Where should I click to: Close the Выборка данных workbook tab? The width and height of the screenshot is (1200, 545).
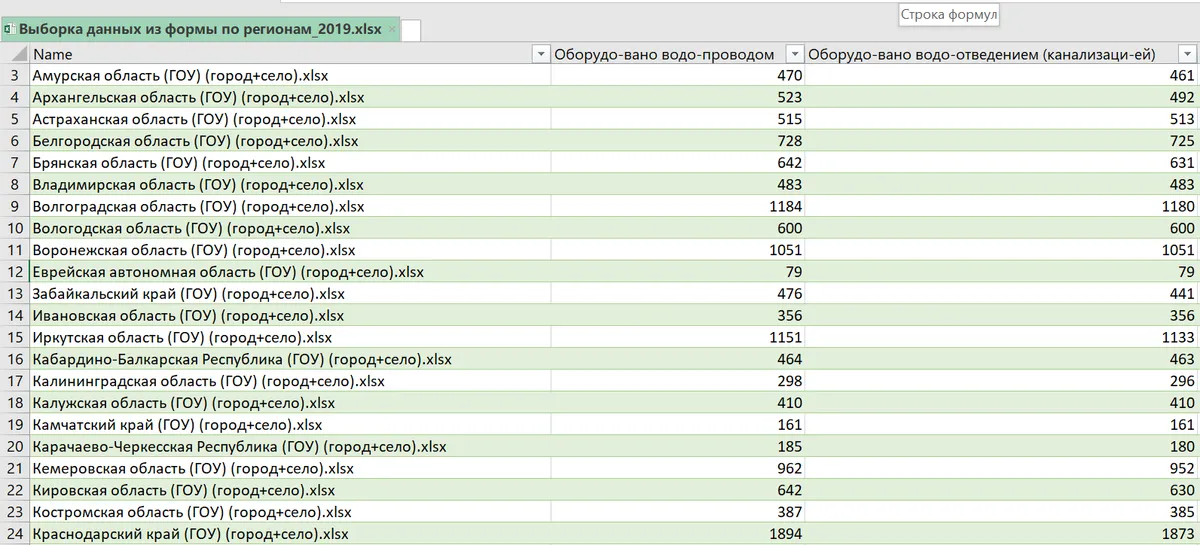(x=393, y=30)
